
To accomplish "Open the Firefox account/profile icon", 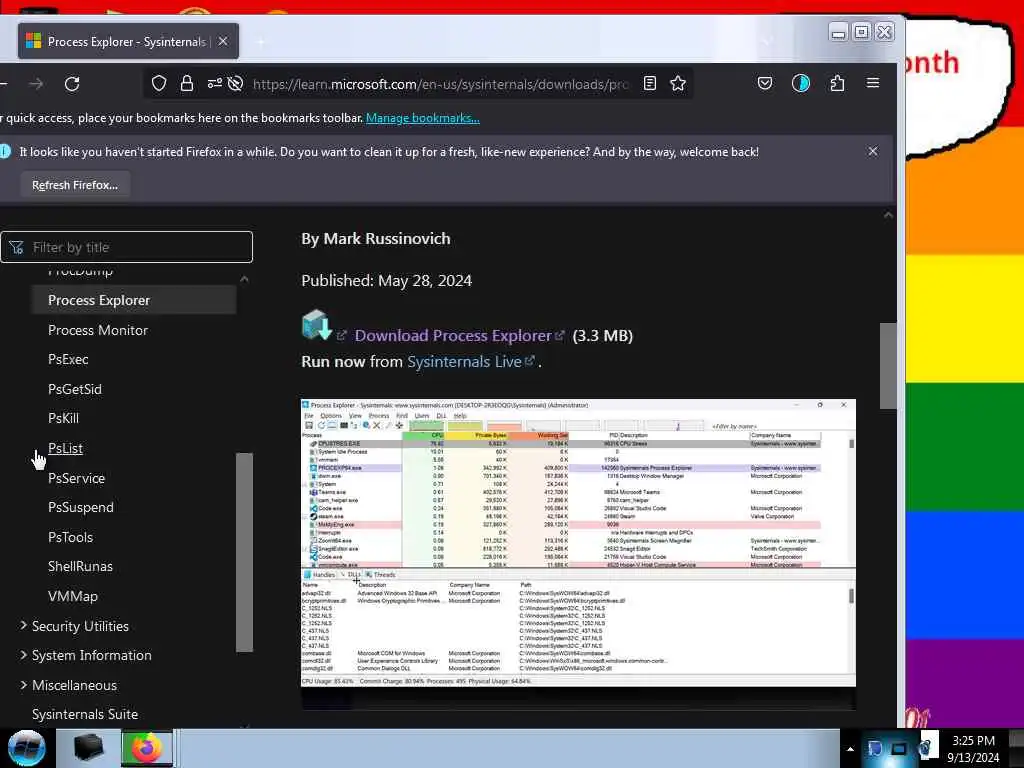I will (x=801, y=84).
